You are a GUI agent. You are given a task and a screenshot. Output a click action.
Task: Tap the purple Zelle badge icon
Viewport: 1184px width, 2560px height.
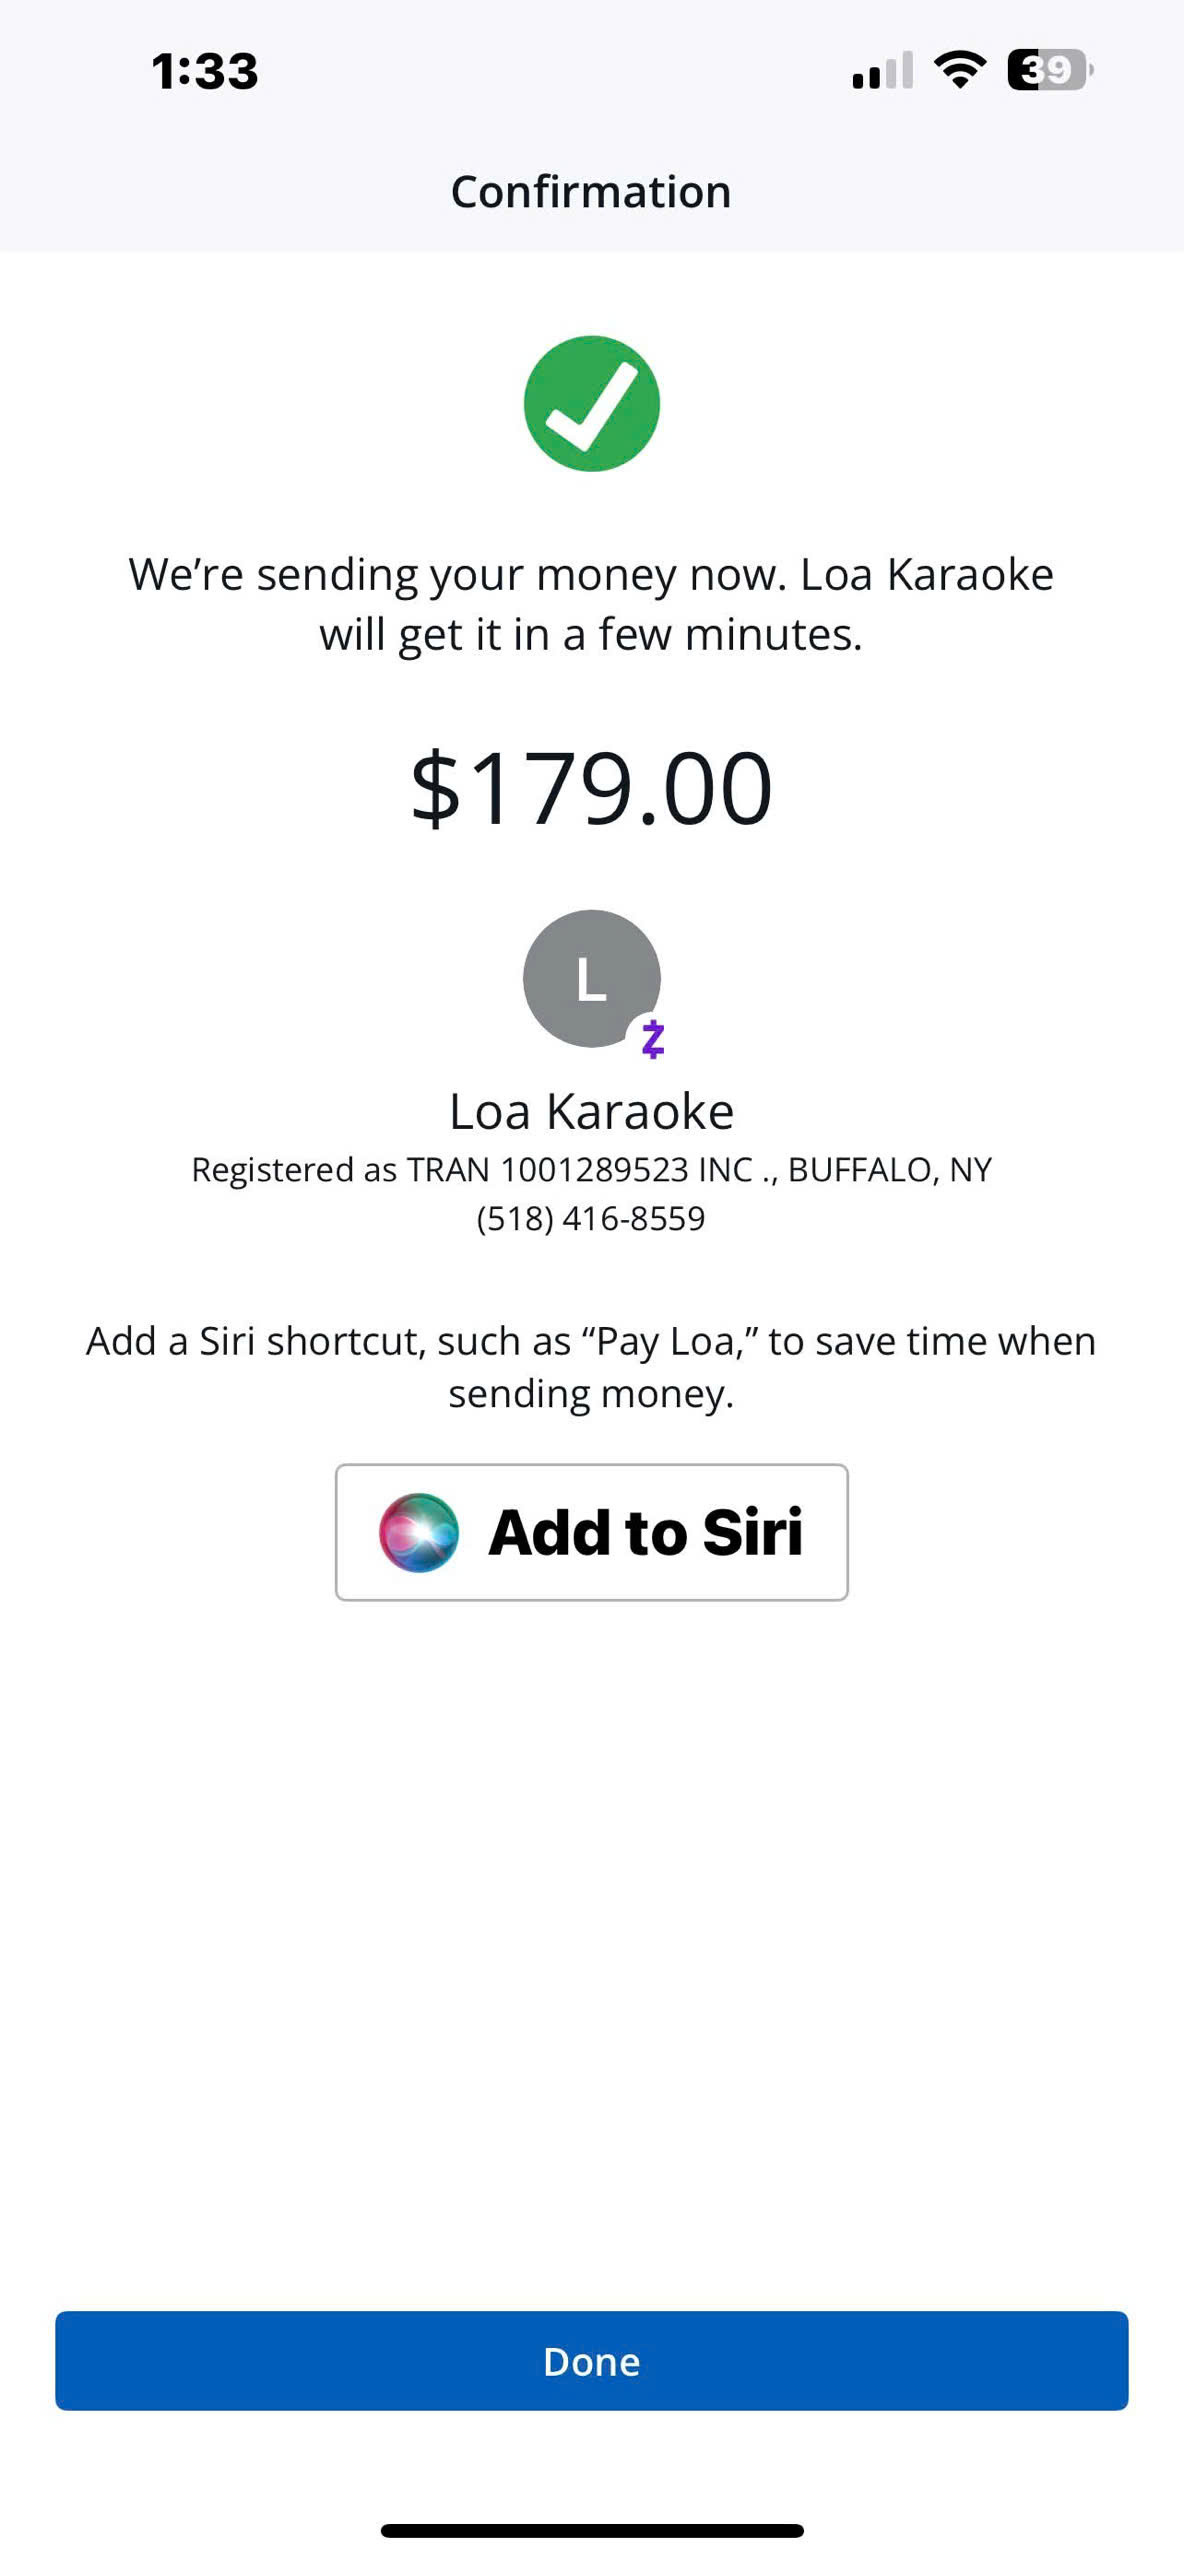653,1039
